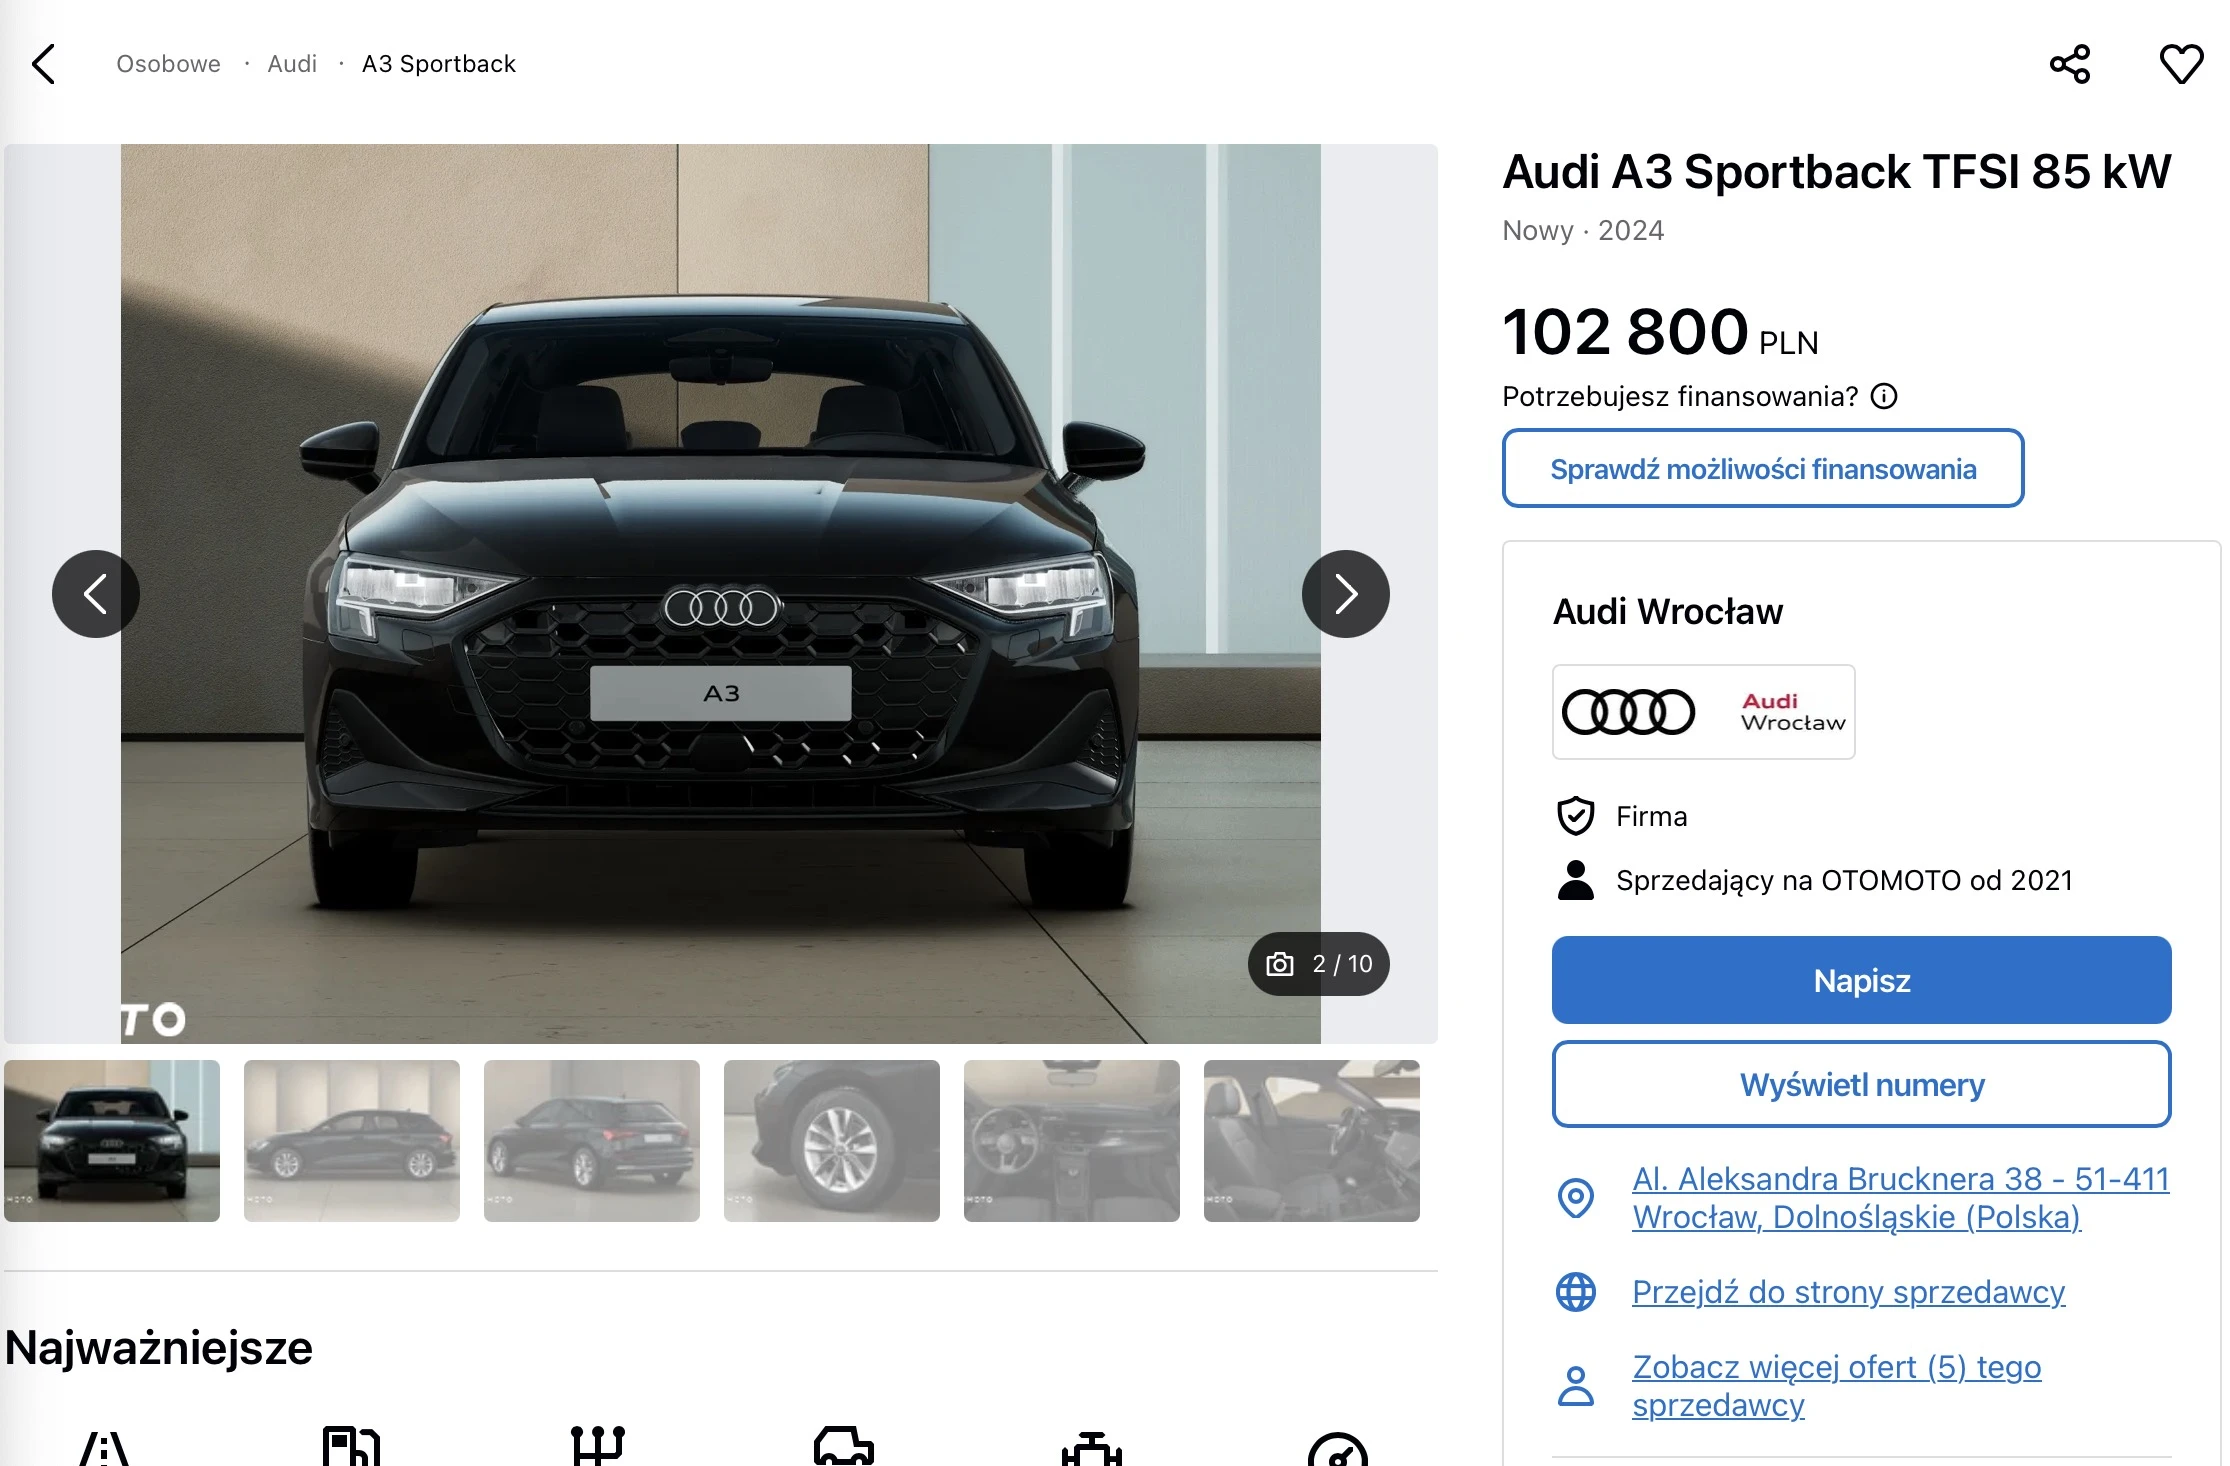Image resolution: width=2230 pixels, height=1466 pixels.
Task: Select wheel close-up thumbnail
Action: coord(832,1141)
